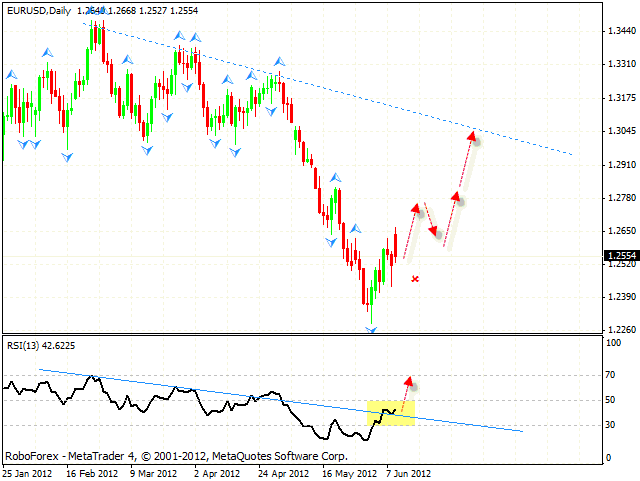The image size is (640, 481).
Task: Select the 25 Jan 2012 date on the time axis
Action: 27,473
